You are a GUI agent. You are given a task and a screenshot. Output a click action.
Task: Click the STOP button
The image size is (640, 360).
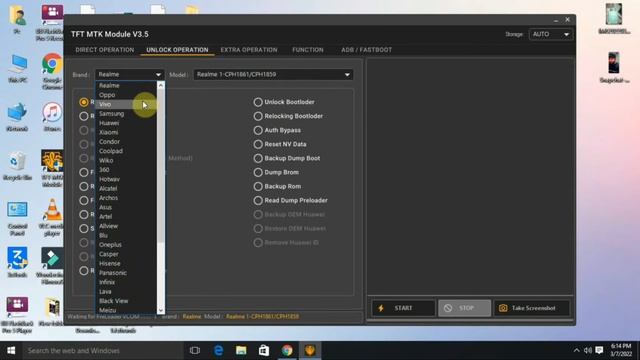[464, 308]
